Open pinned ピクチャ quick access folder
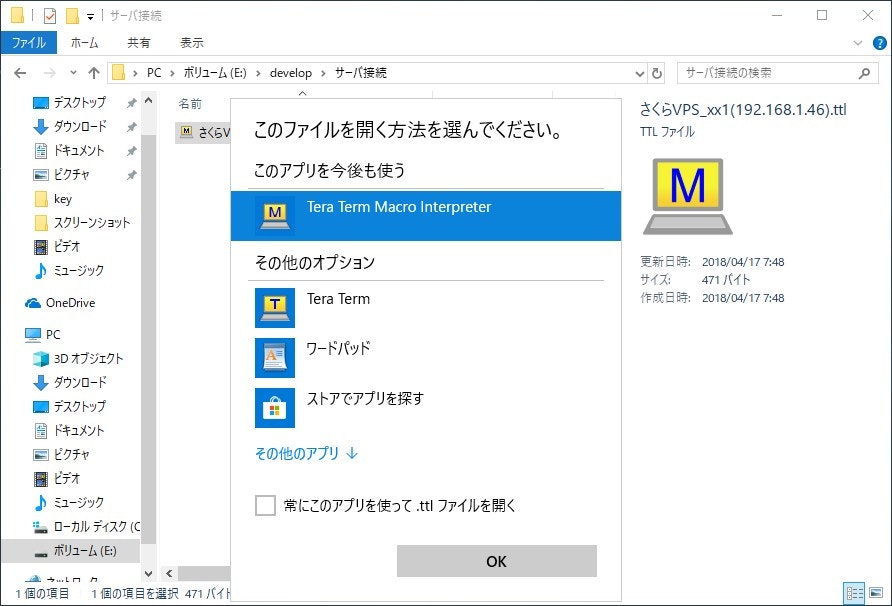The height and width of the screenshot is (606, 892). tap(71, 175)
